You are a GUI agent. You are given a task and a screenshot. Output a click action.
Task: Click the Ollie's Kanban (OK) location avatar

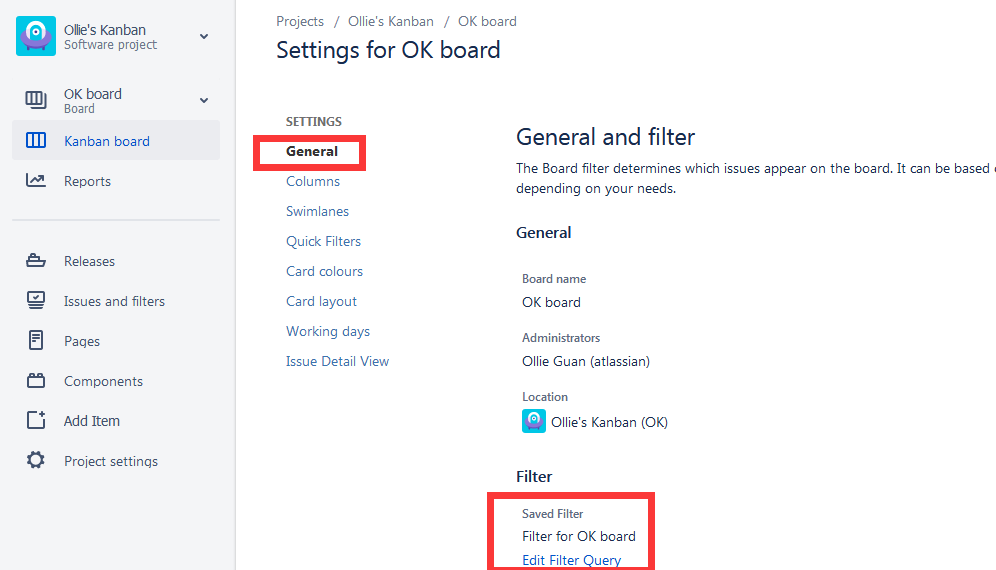(534, 421)
